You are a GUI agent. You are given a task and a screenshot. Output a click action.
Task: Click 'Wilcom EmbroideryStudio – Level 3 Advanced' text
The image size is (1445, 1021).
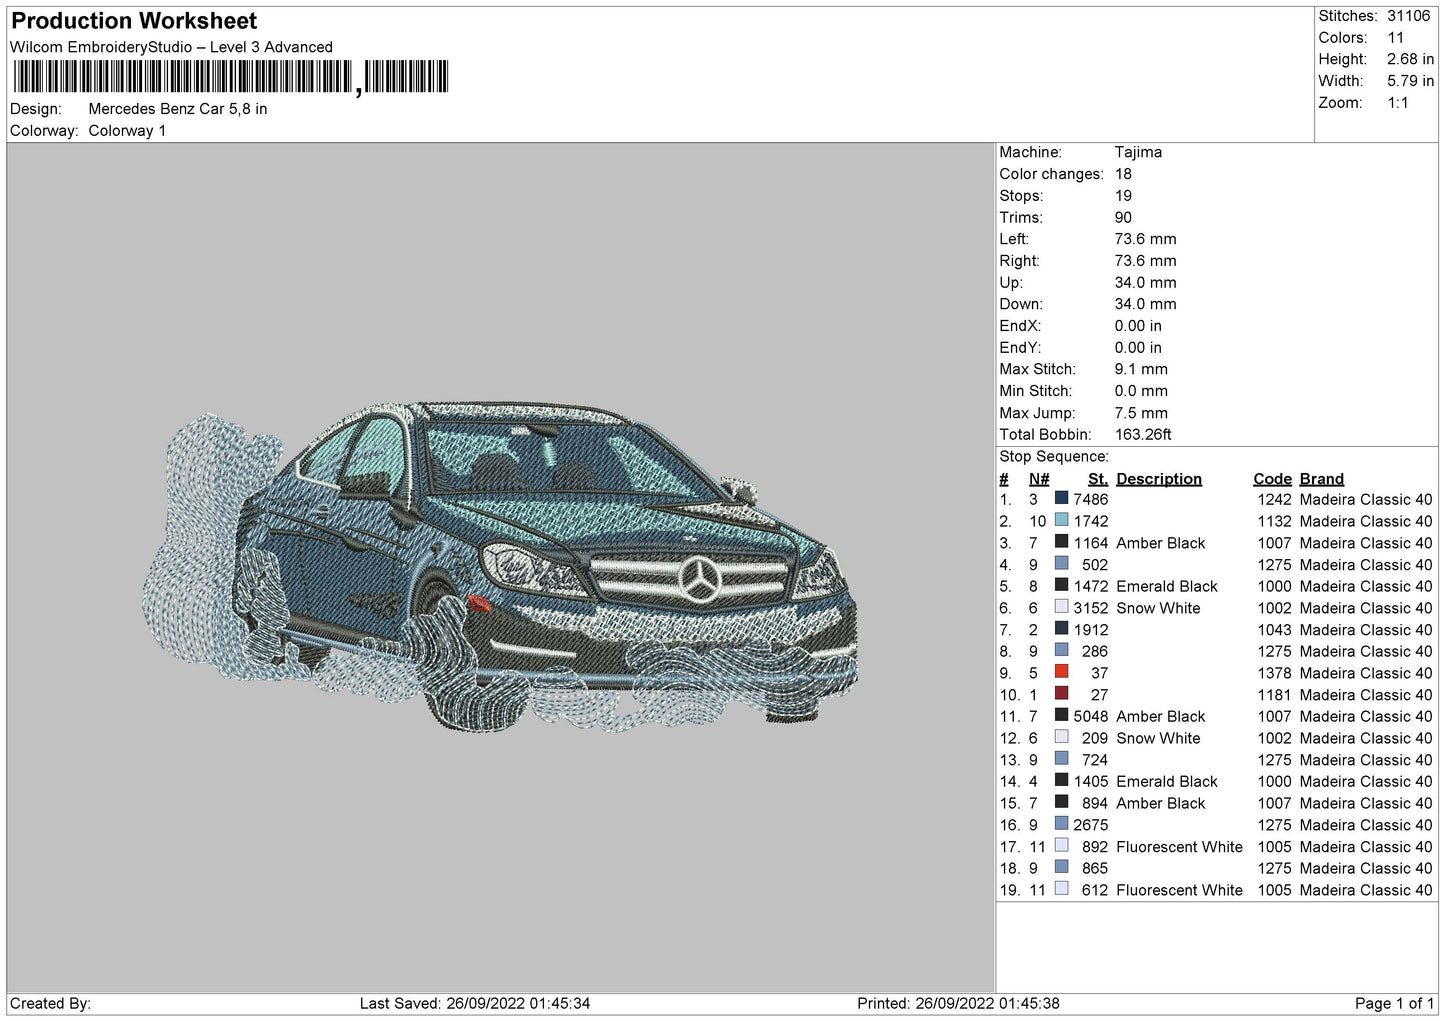(x=171, y=47)
